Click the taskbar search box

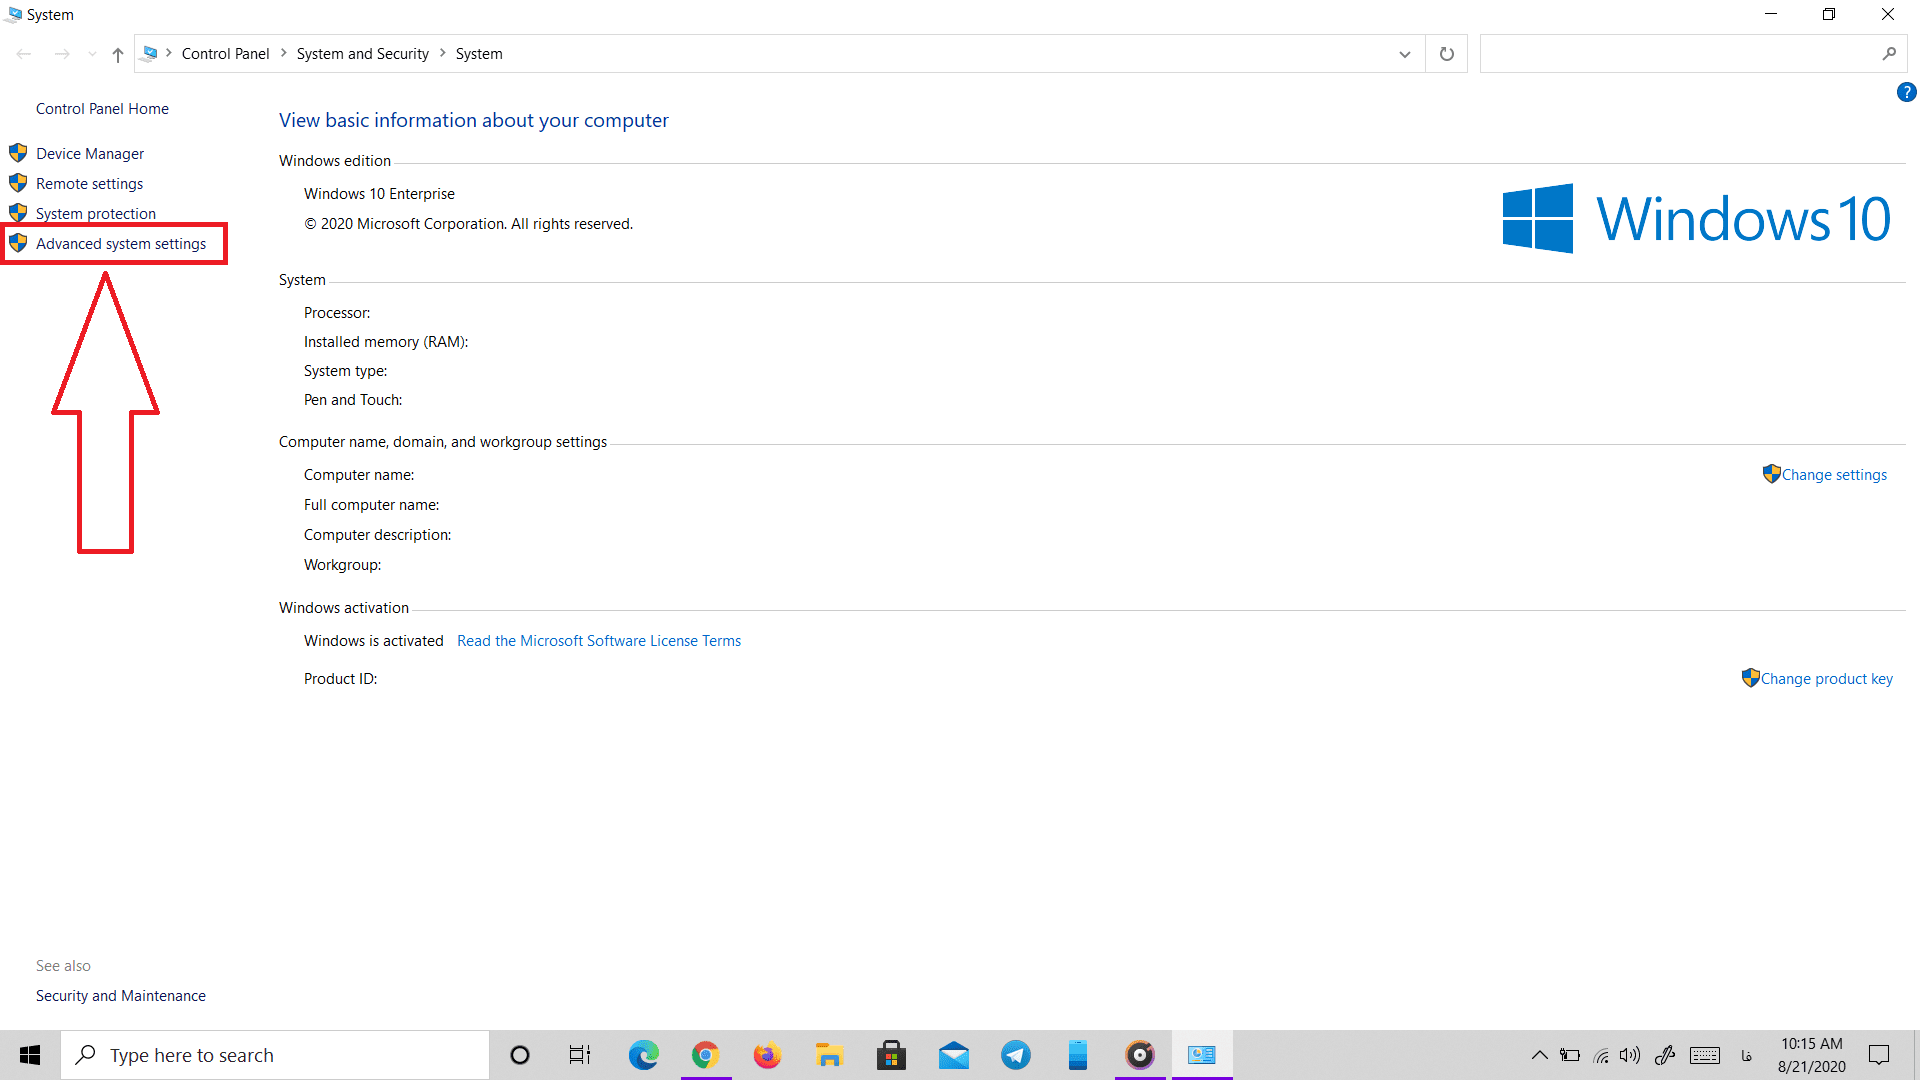[275, 1055]
